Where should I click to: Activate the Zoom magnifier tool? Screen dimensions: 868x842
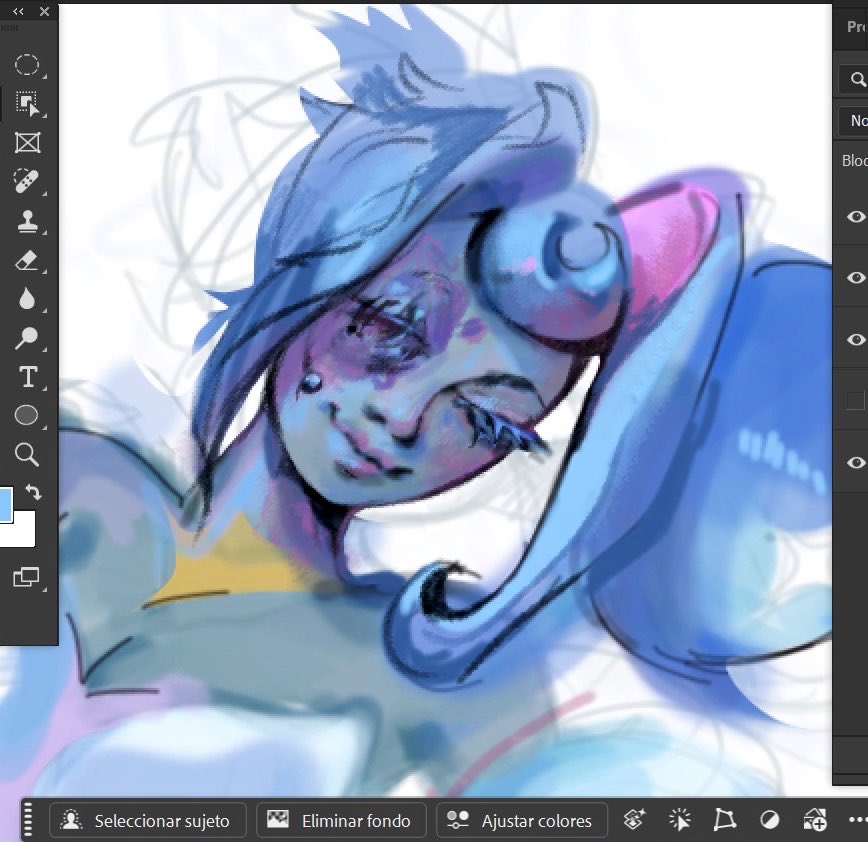[x=27, y=454]
